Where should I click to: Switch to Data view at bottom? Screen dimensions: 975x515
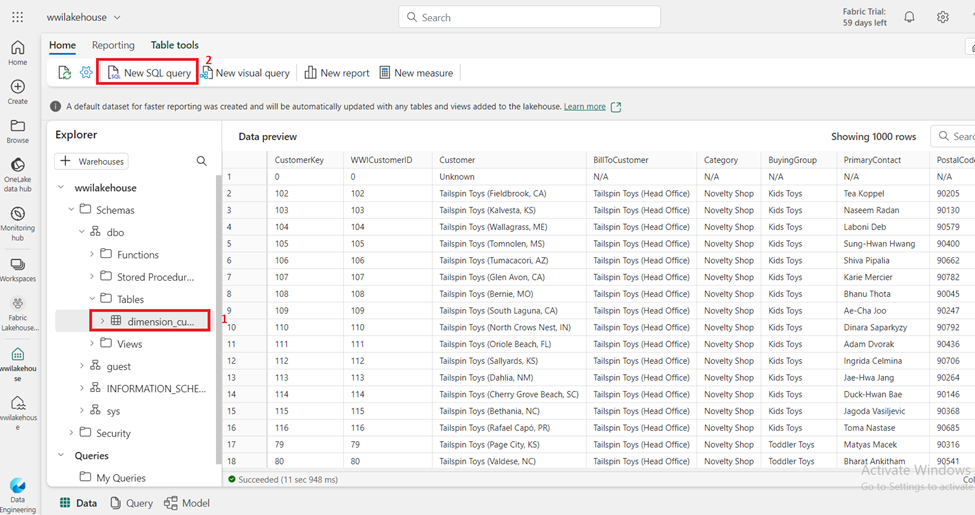coord(78,503)
